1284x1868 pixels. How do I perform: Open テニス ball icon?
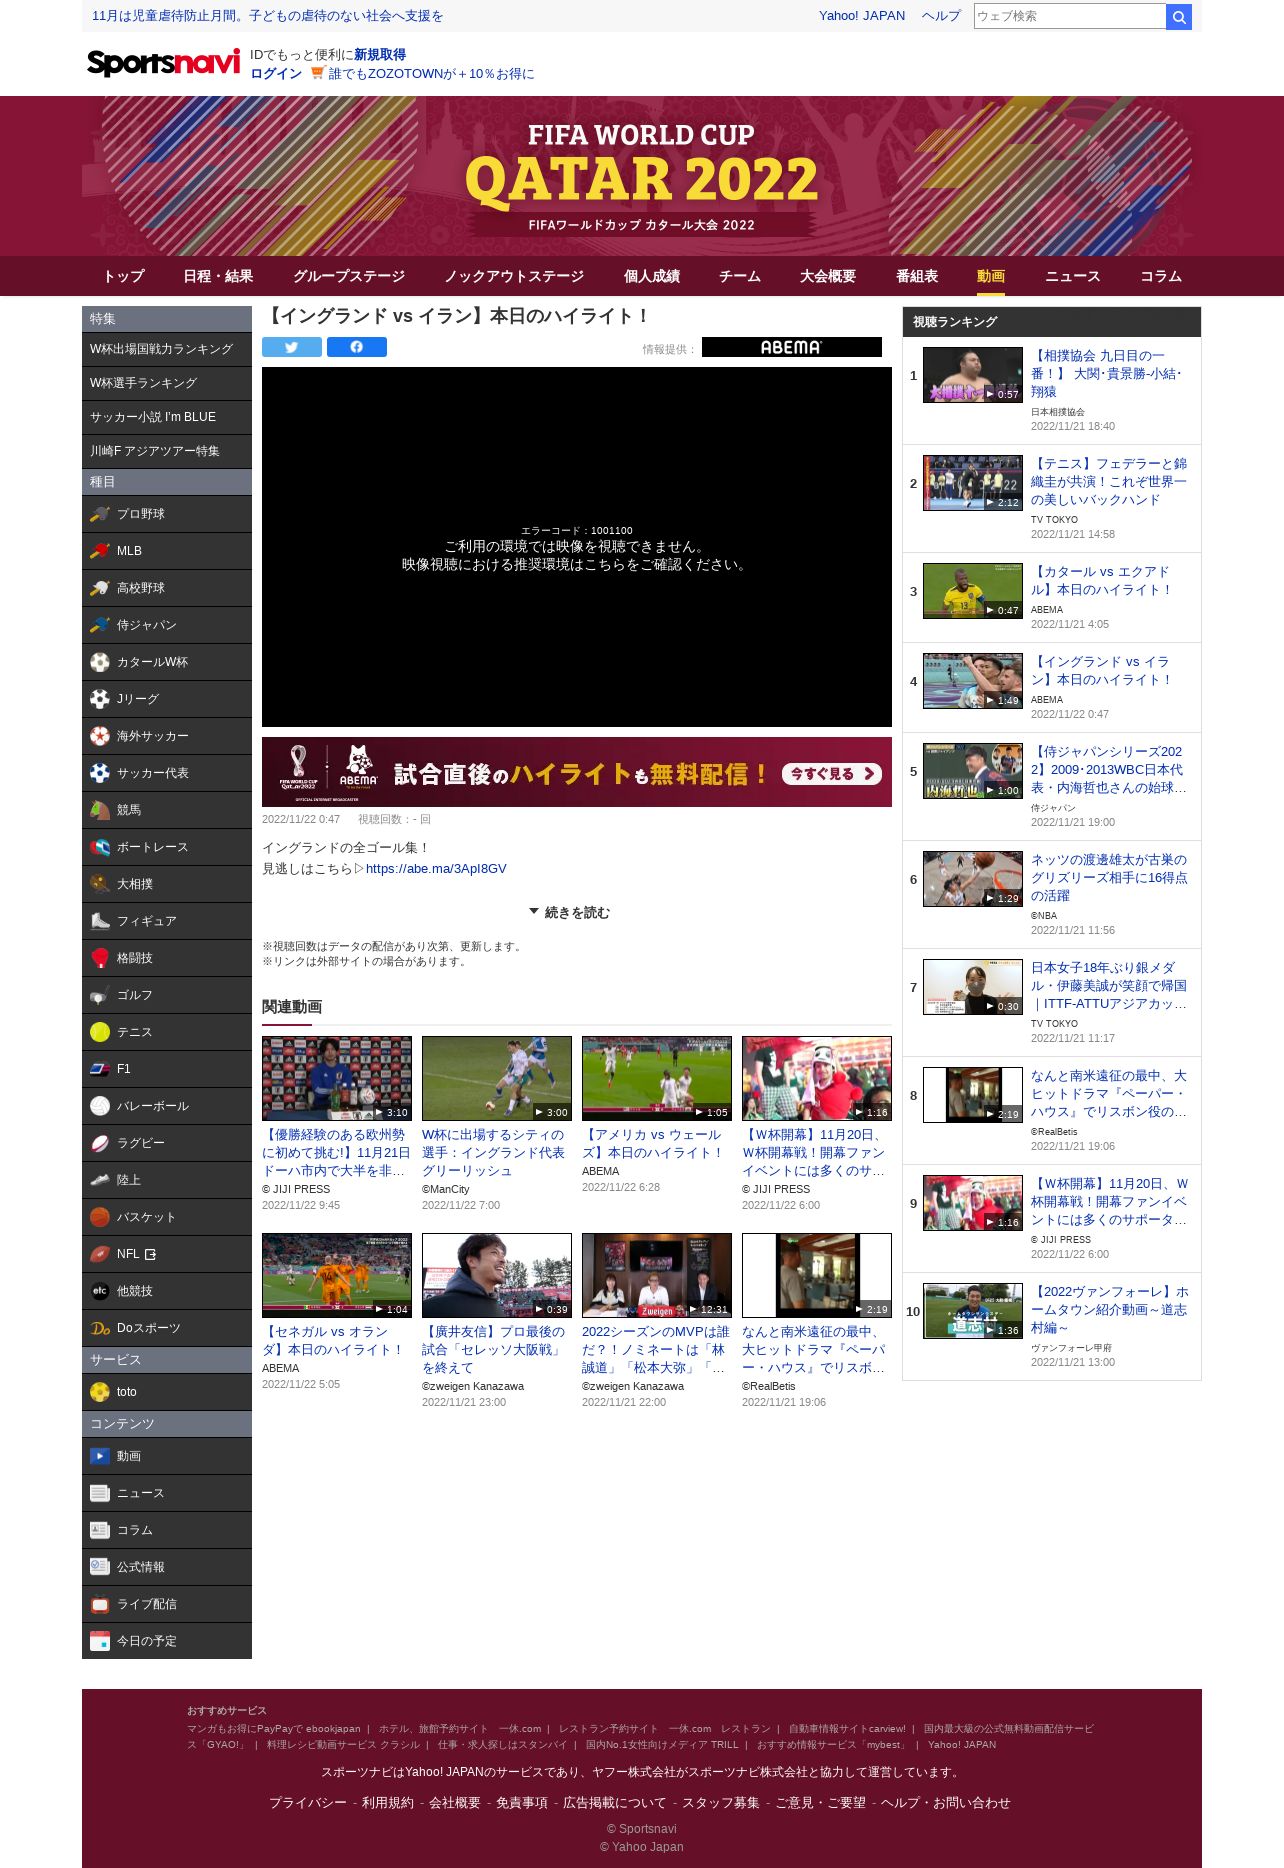pos(100,1032)
